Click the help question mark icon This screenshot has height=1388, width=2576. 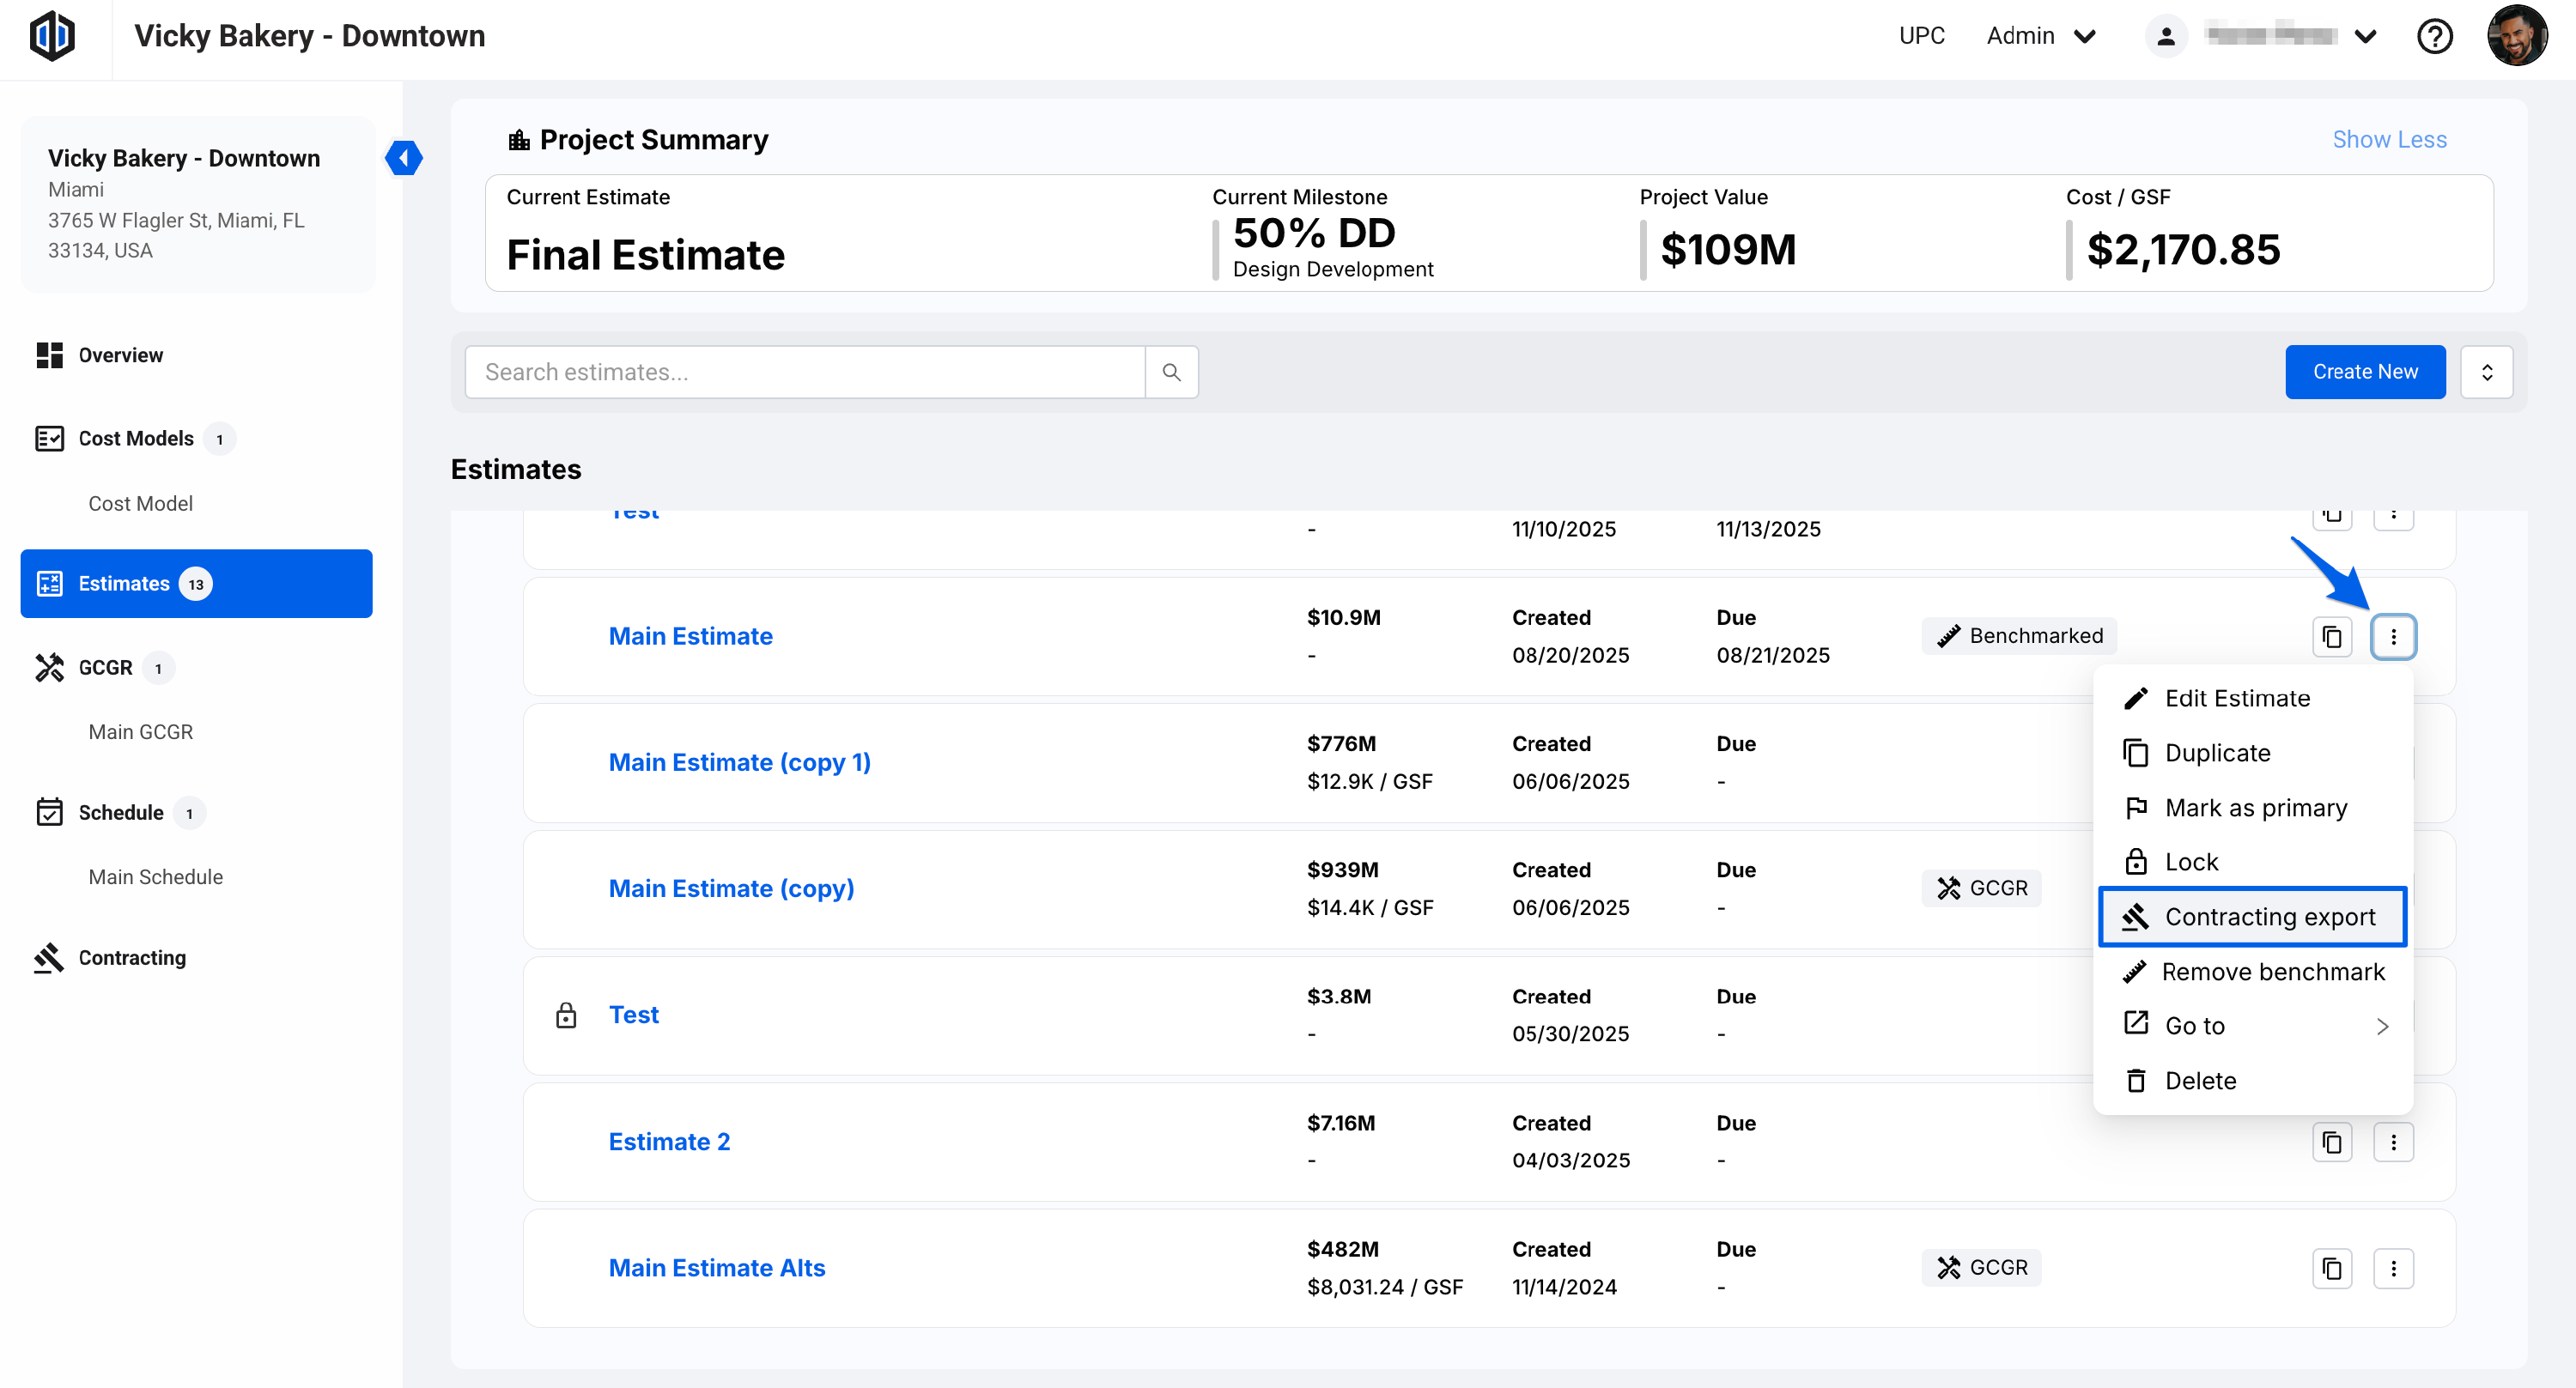[2434, 37]
